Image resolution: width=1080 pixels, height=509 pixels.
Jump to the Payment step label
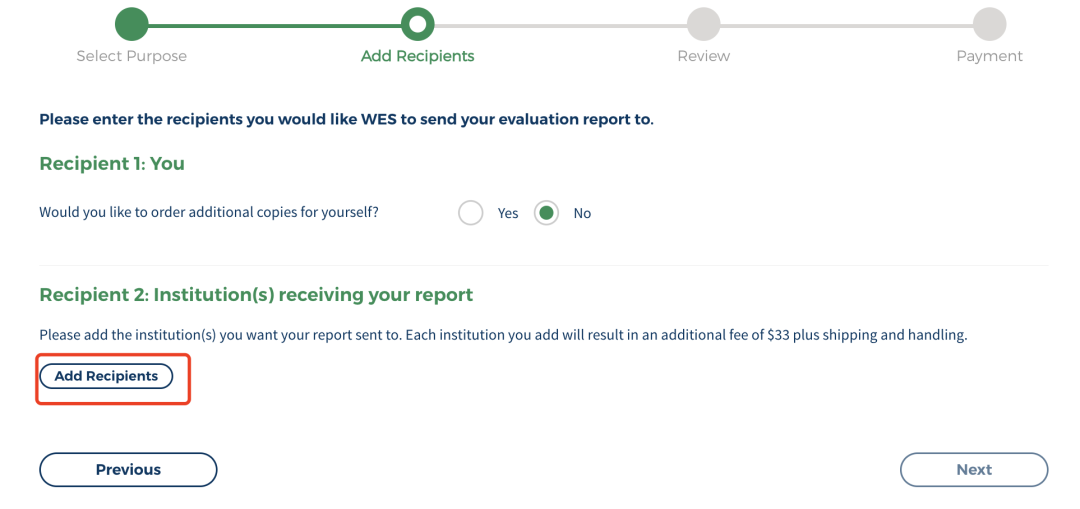[990, 56]
